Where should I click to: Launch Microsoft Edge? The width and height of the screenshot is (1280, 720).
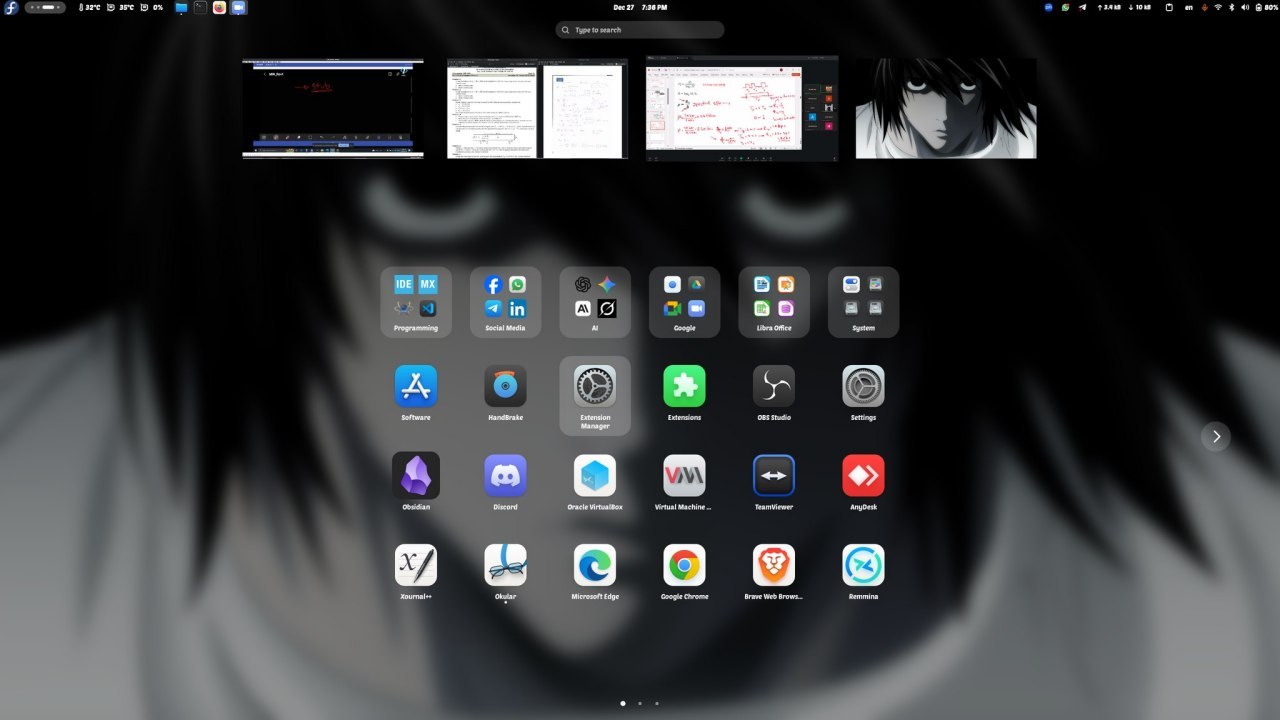coord(595,565)
